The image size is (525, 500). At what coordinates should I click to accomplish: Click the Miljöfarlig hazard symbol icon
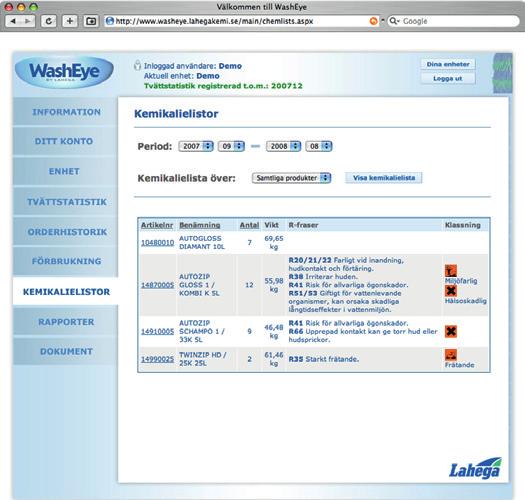click(451, 271)
